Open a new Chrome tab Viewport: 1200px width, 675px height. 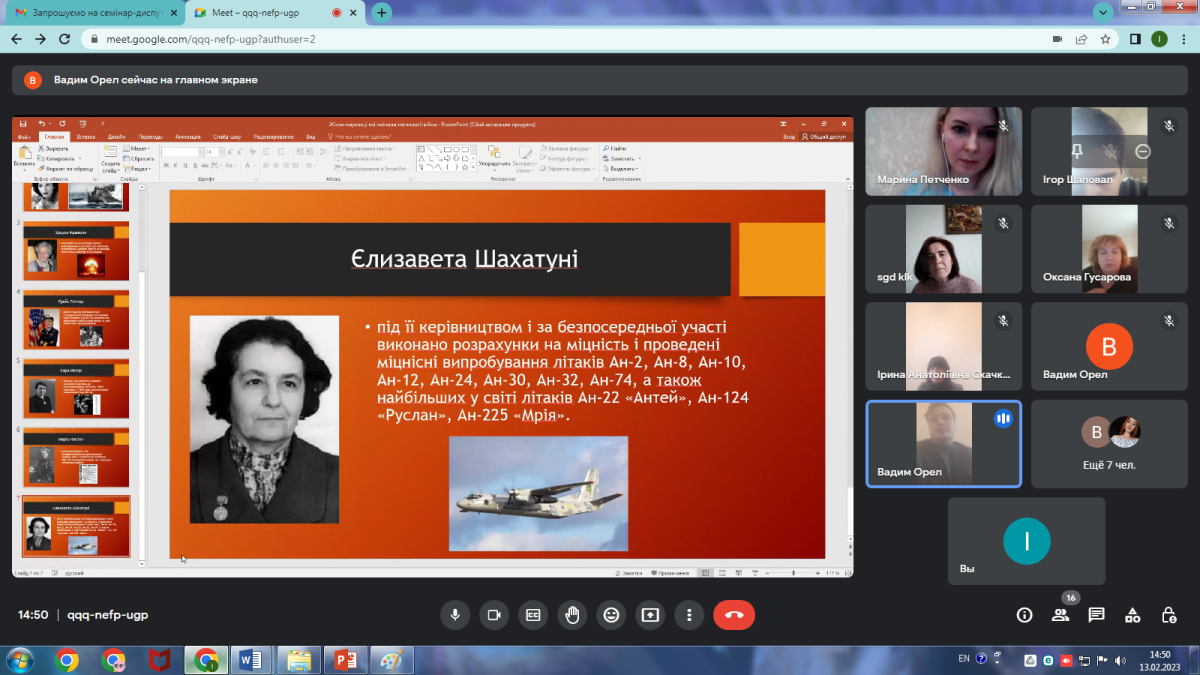coord(381,13)
